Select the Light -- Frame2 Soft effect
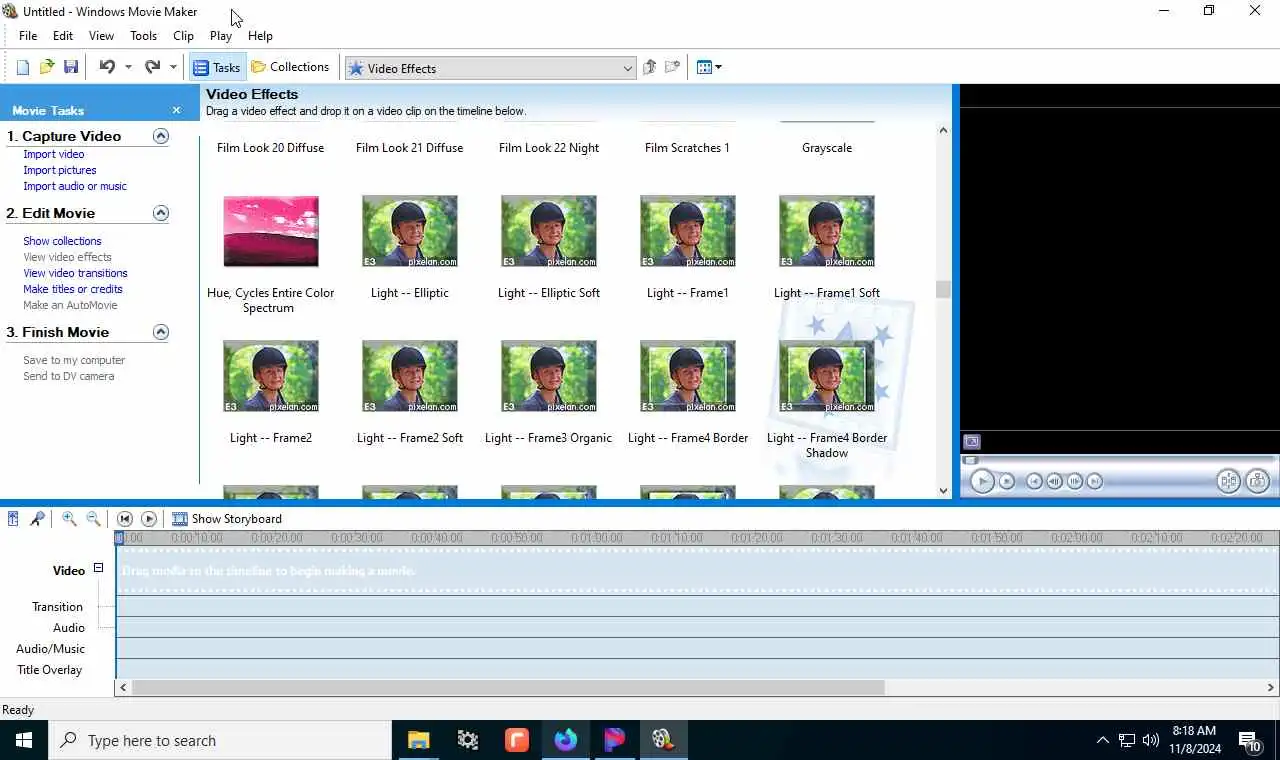This screenshot has height=760, width=1280. (x=410, y=377)
